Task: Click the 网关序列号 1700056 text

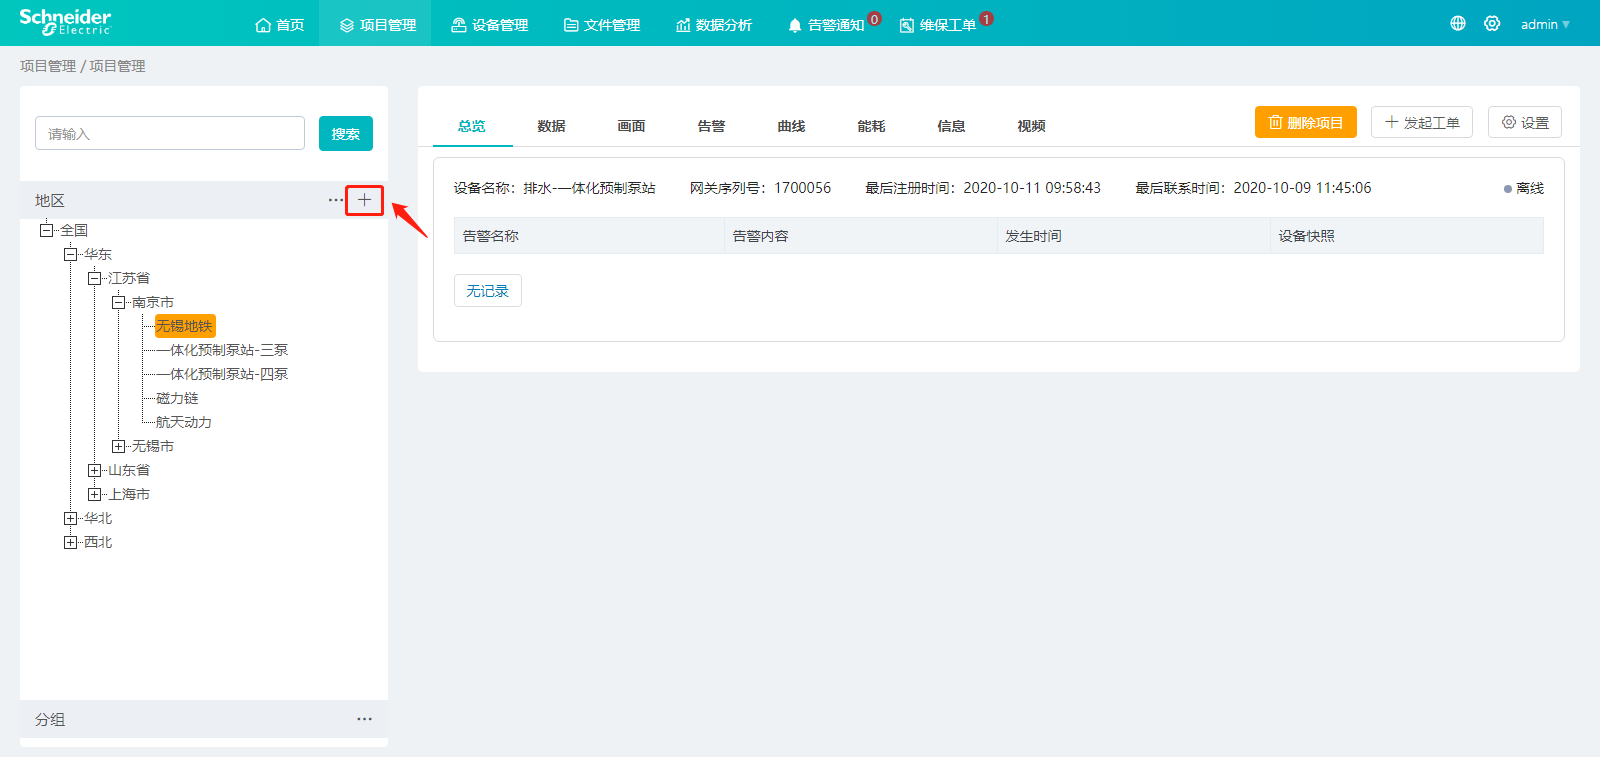Action: [760, 188]
